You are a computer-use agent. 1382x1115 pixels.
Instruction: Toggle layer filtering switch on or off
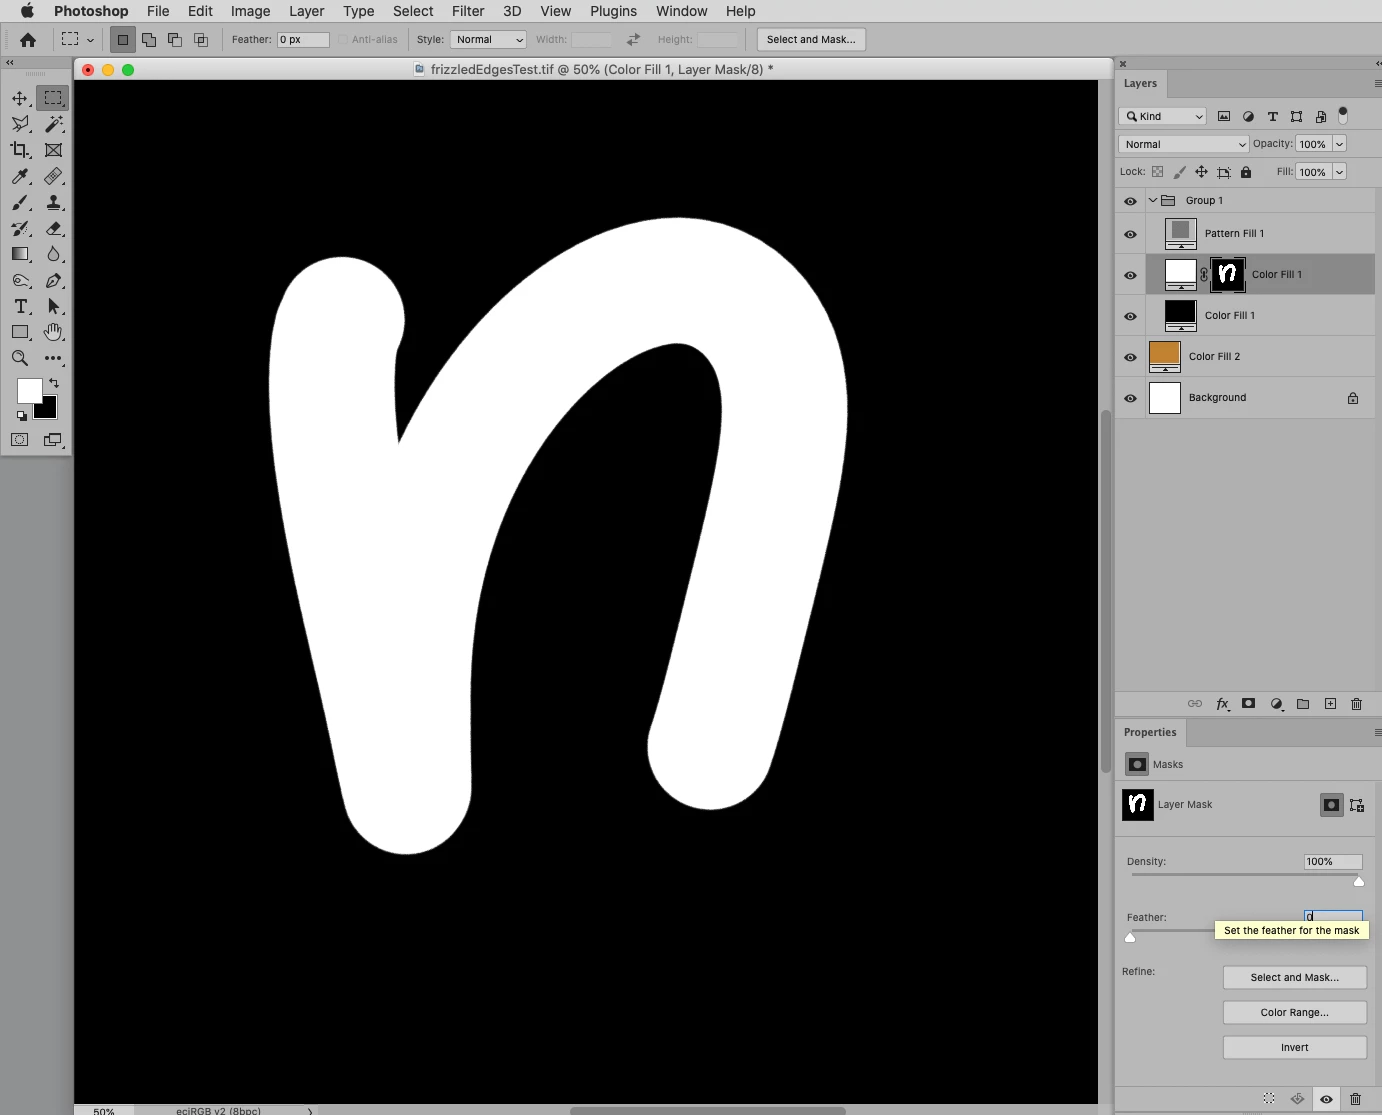click(1343, 115)
